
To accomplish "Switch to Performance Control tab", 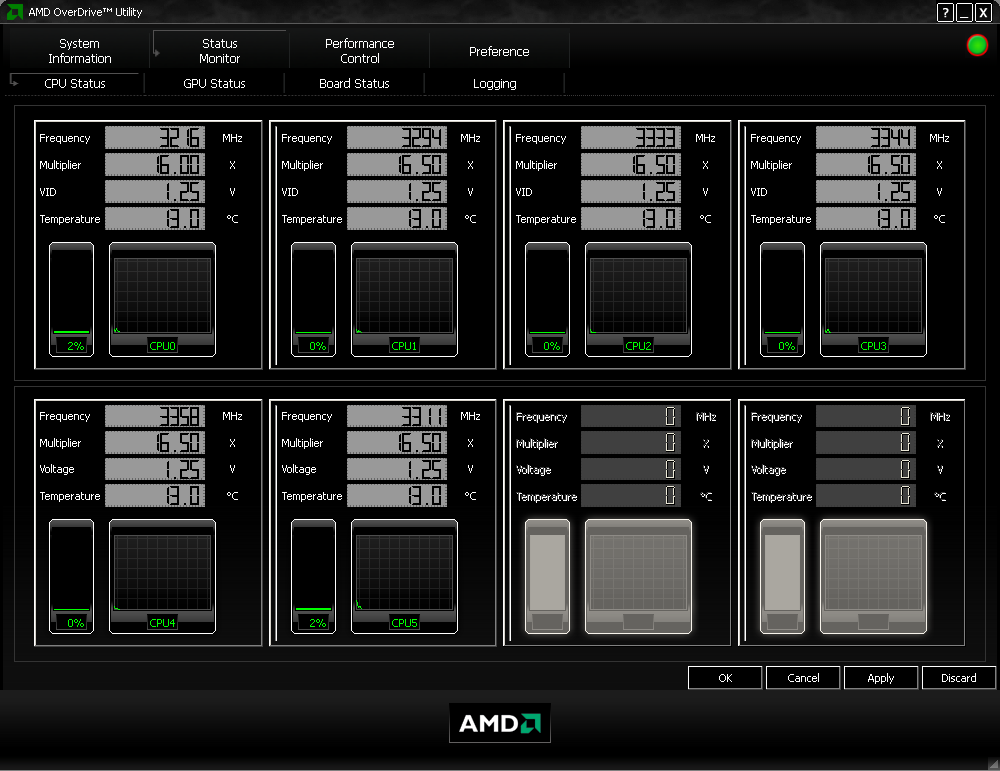I will [360, 51].
